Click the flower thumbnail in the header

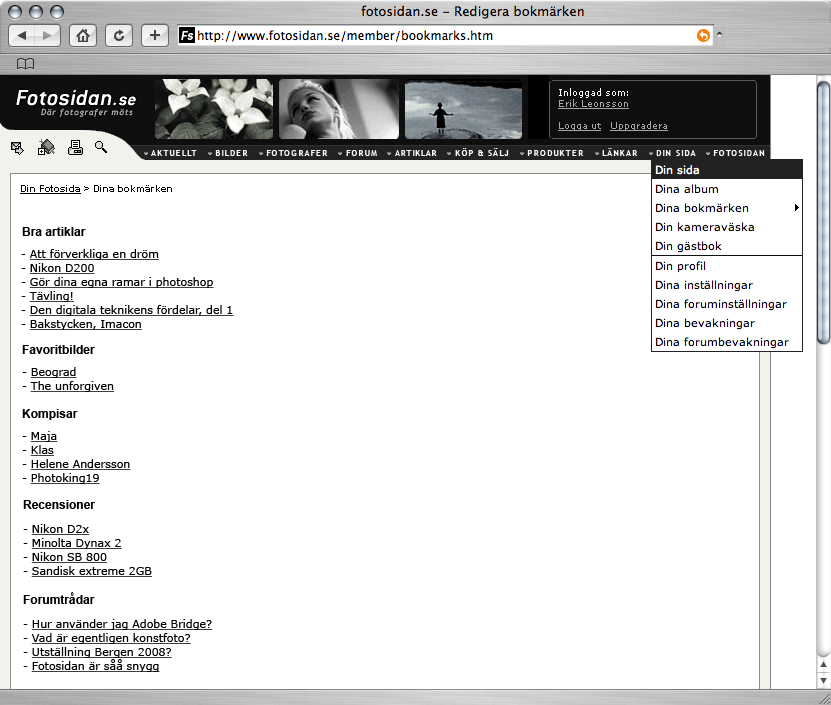coord(213,108)
